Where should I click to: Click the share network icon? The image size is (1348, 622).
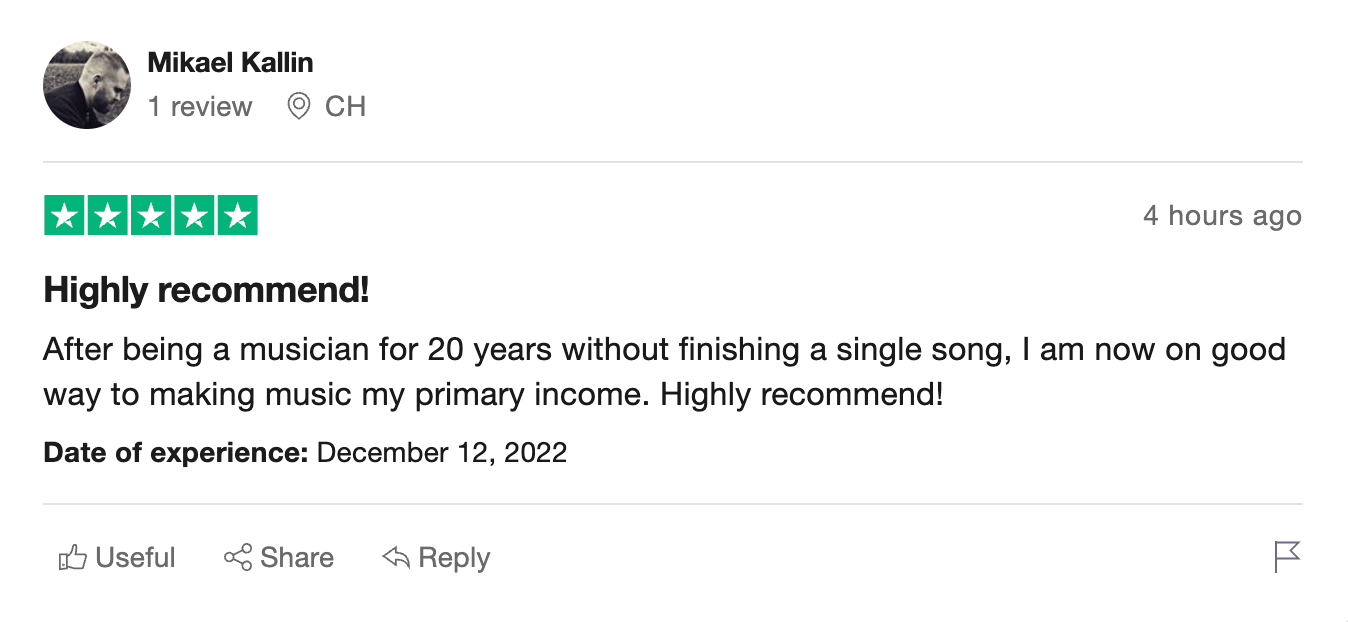[238, 558]
